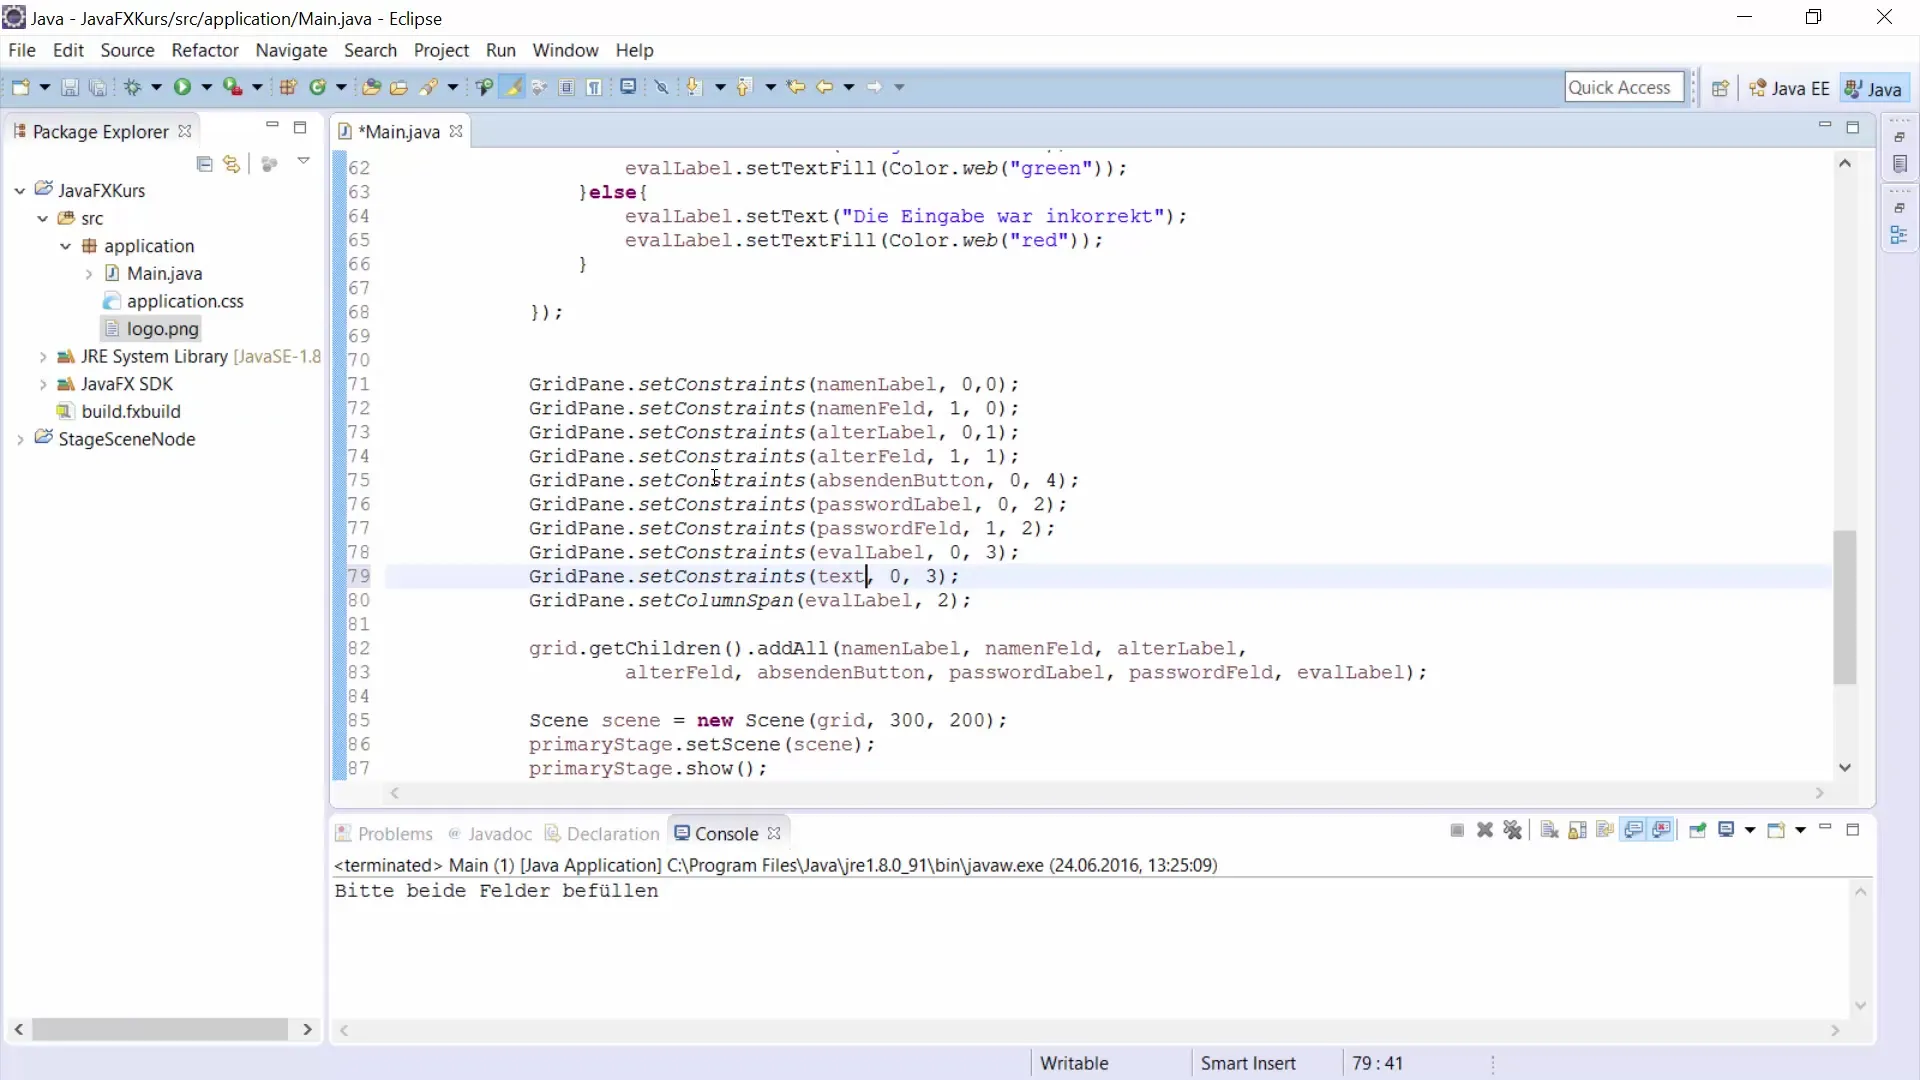Screen dimensions: 1920x1080
Task: Toggle Scroll Lock in Console
Action: (x=1577, y=831)
